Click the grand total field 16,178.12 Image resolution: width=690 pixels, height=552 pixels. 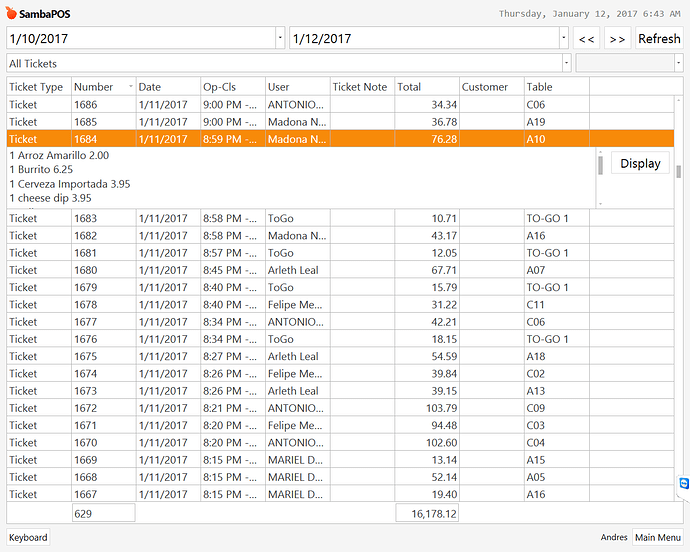pos(427,513)
